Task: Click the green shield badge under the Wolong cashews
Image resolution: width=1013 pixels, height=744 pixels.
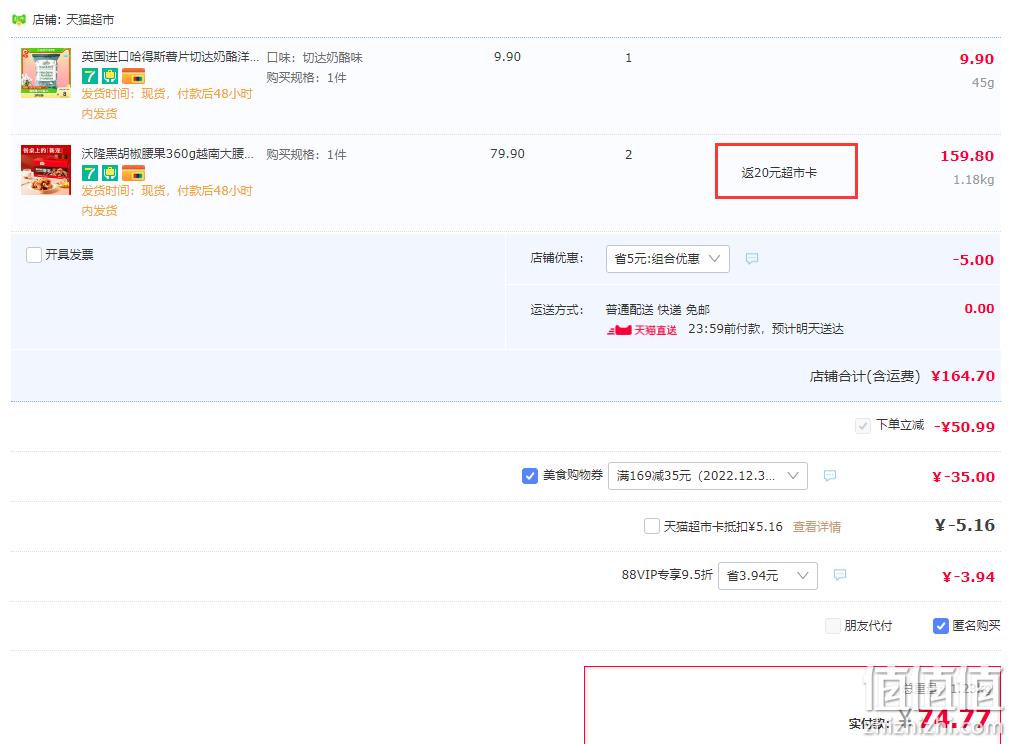Action: tap(110, 173)
